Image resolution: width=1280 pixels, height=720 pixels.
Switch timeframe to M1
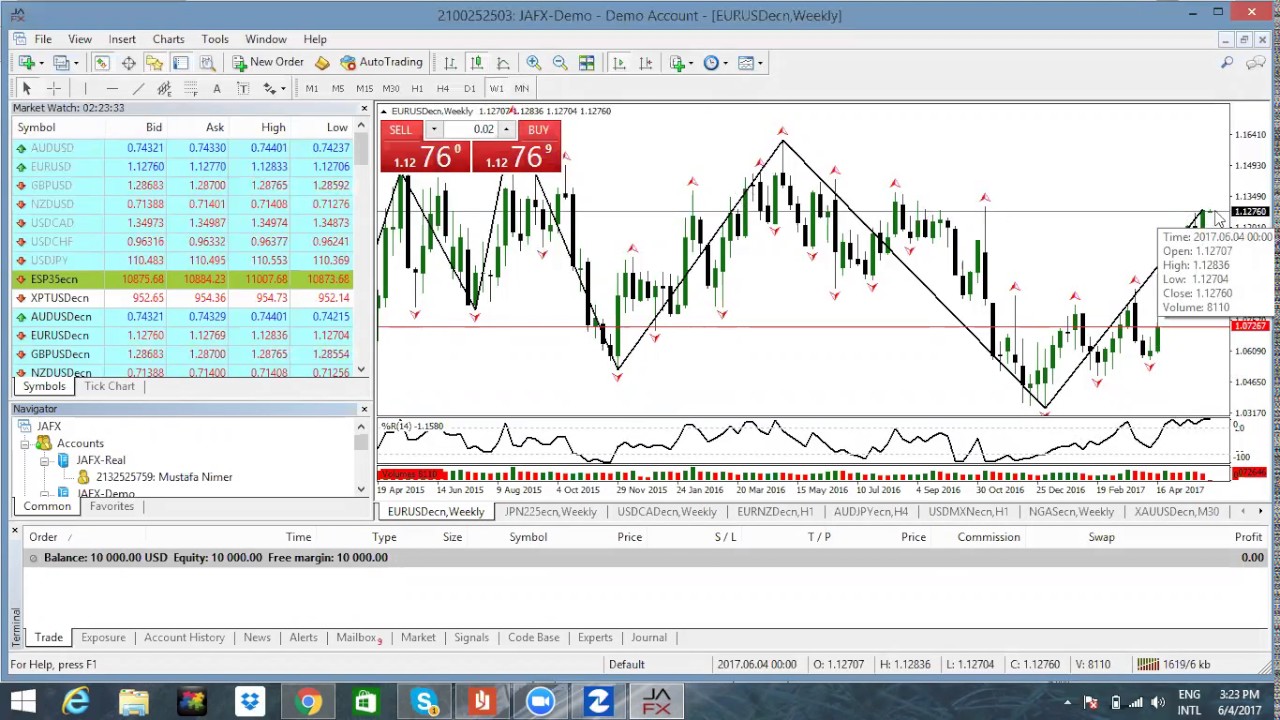(x=312, y=89)
